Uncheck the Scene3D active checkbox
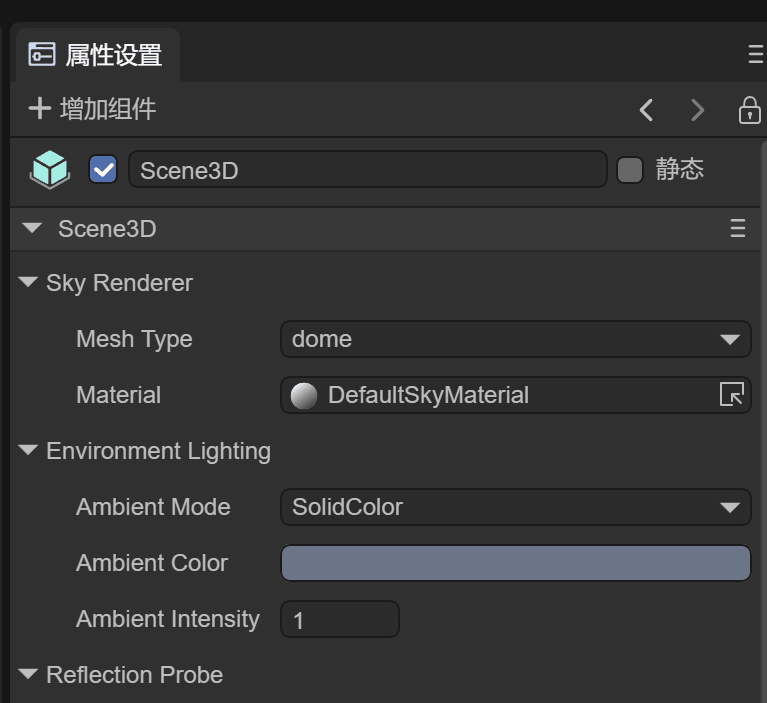 tap(103, 170)
